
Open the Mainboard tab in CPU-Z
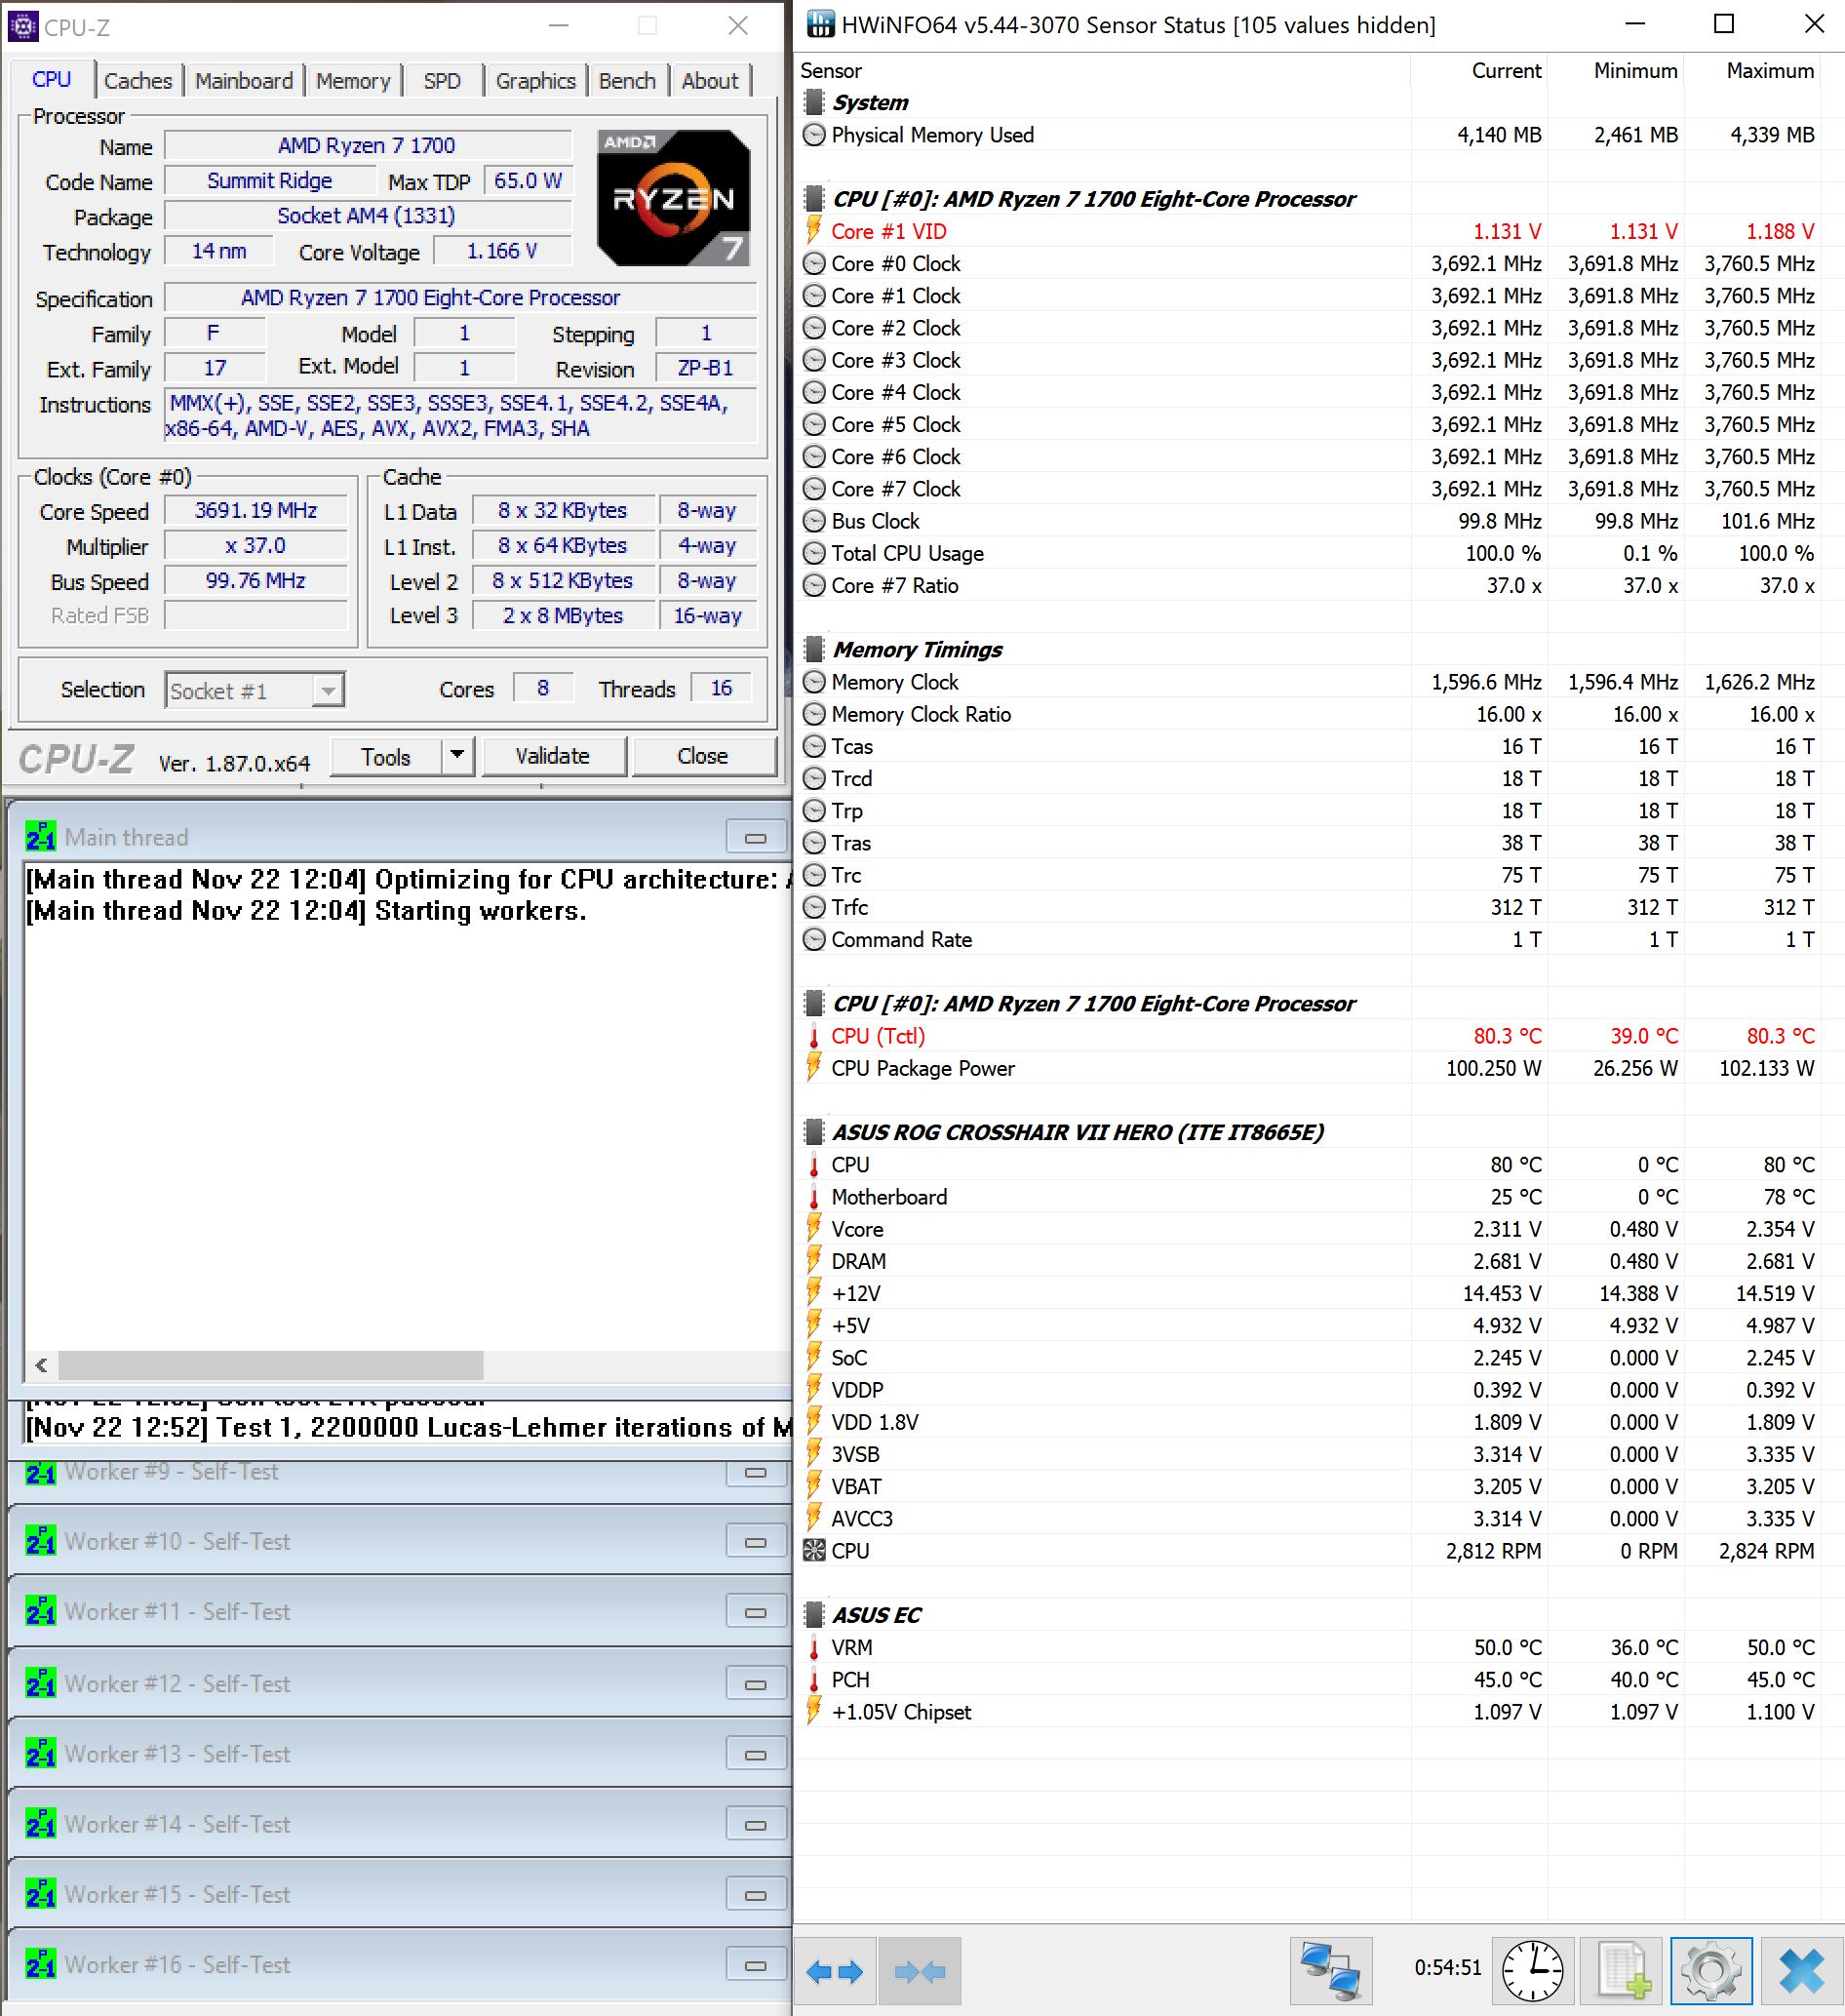coord(244,81)
